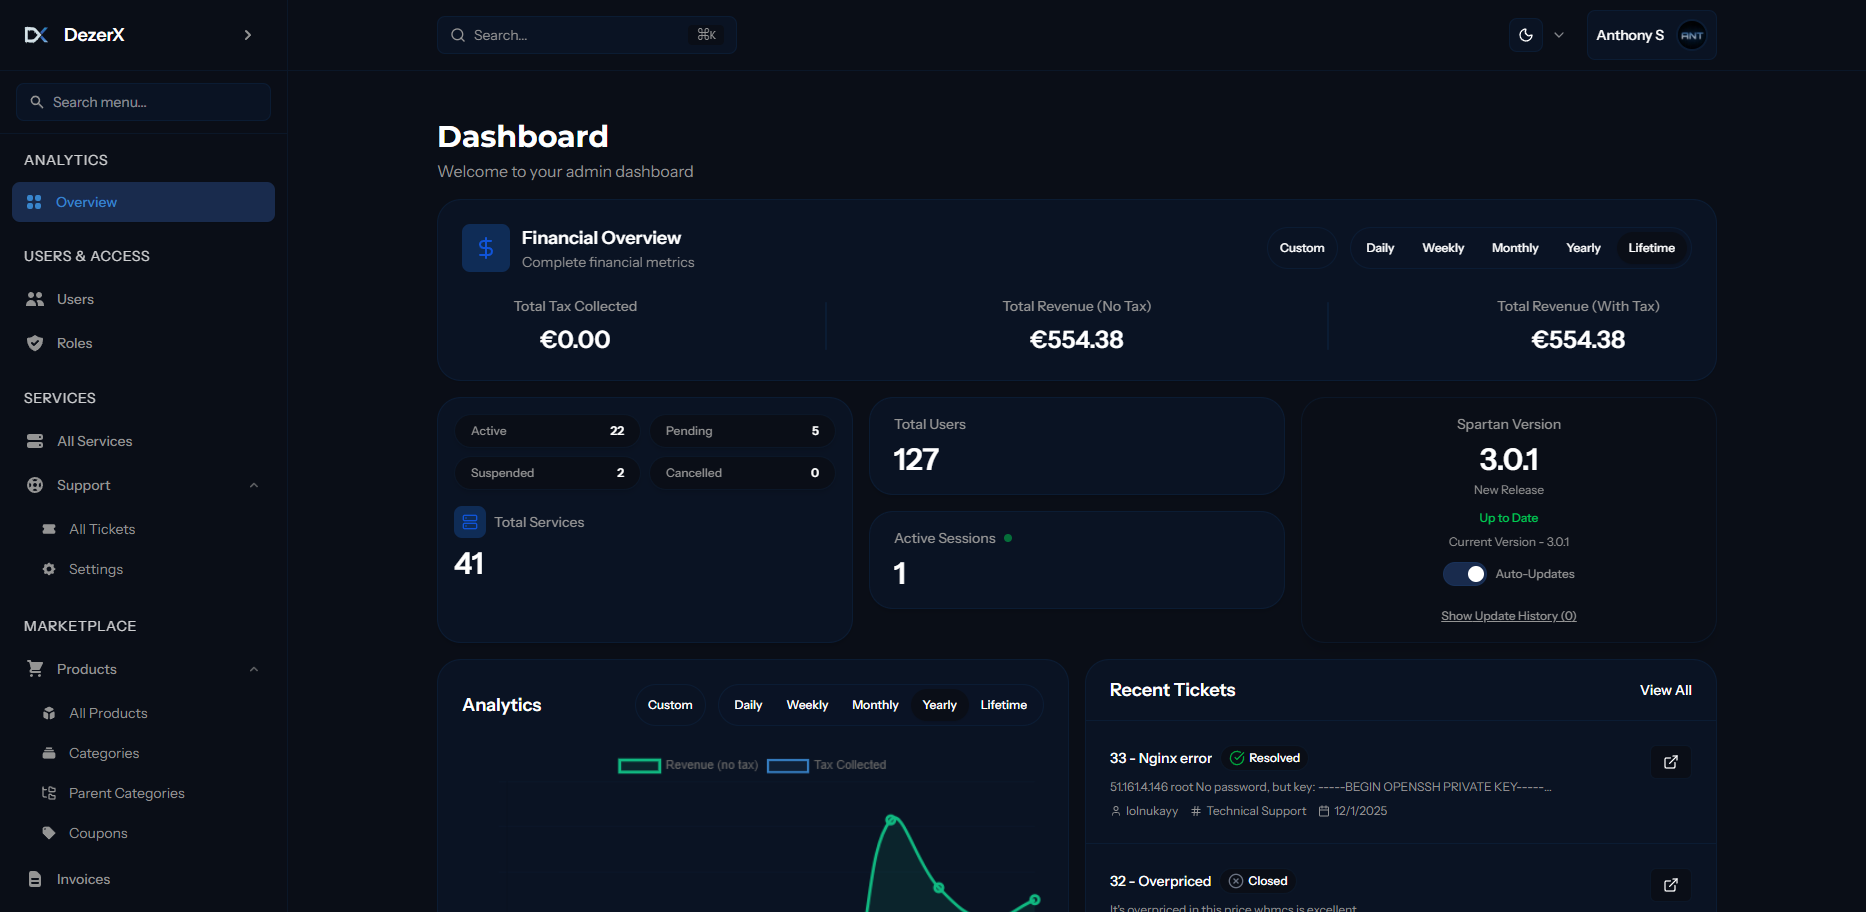
Task: Switch Analytics chart to Weekly
Action: 806,705
